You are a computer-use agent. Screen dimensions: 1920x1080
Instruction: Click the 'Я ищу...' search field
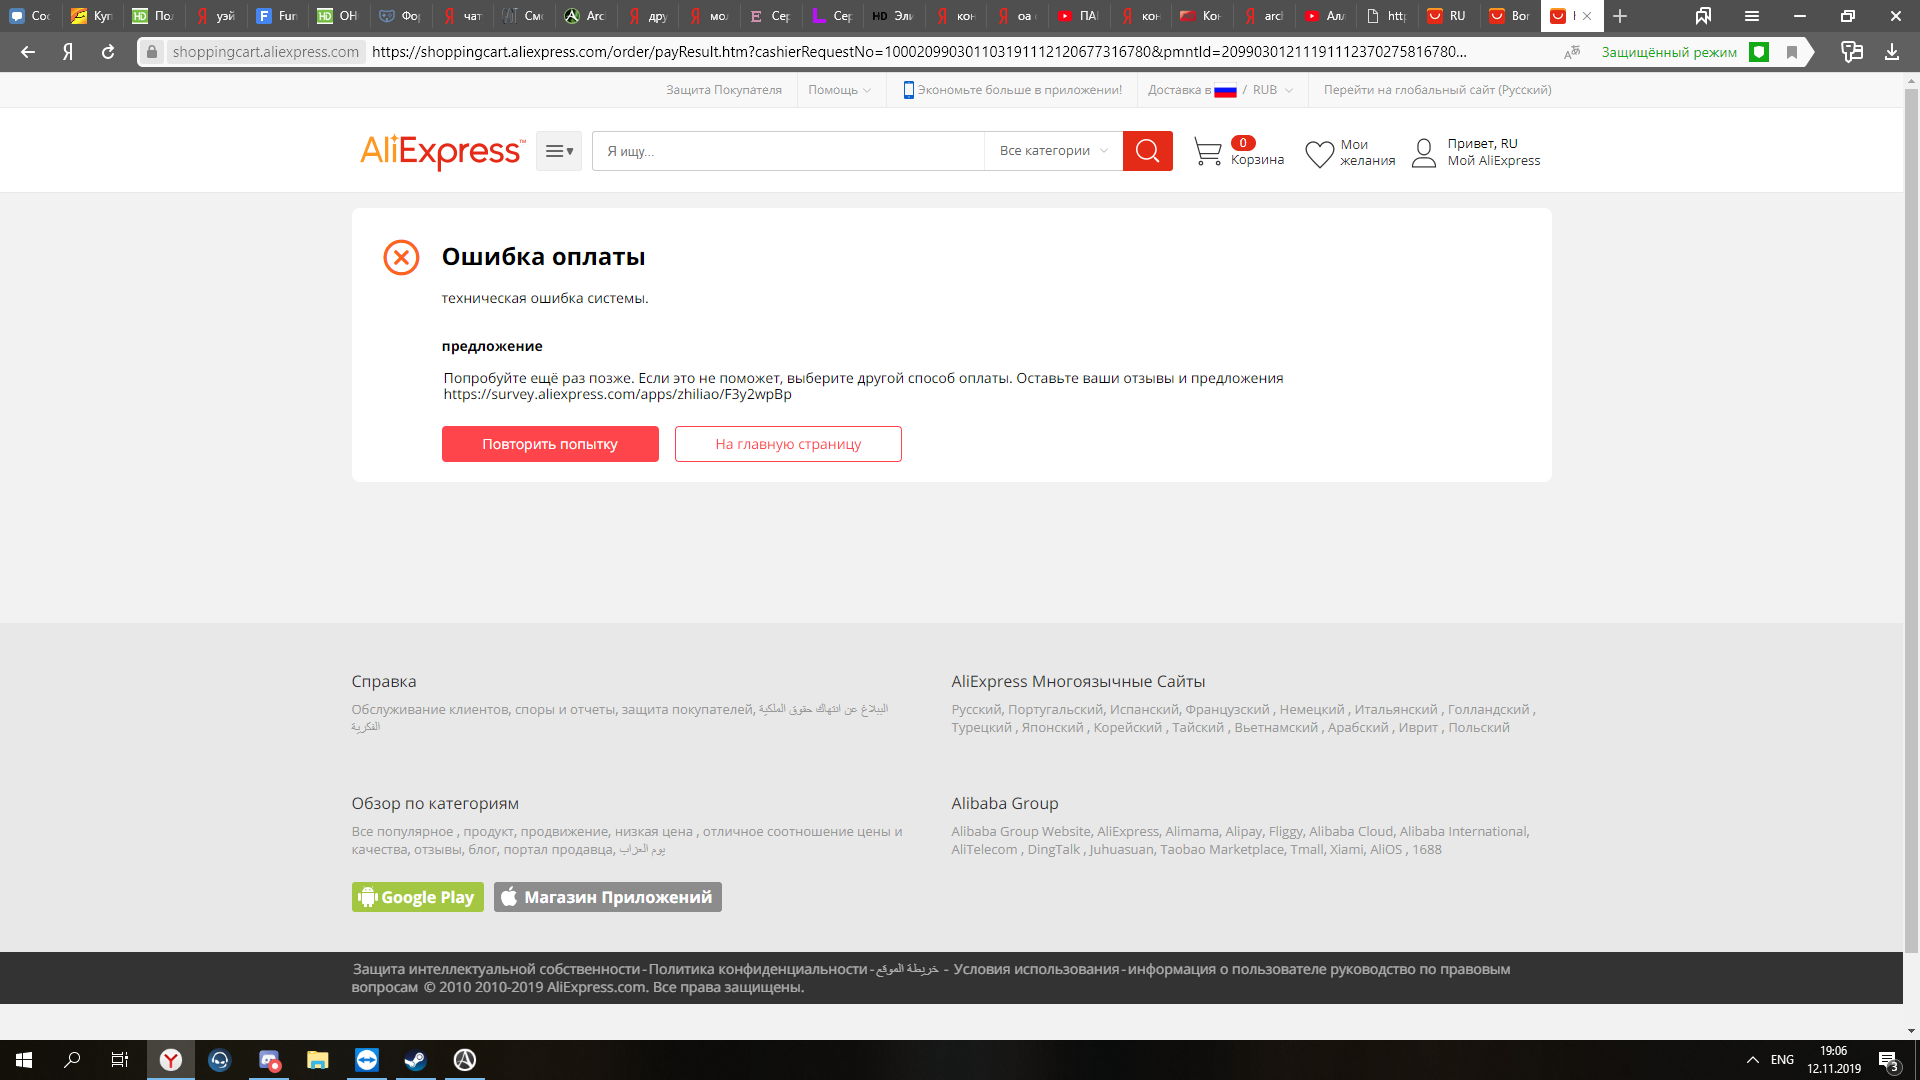tap(788, 151)
